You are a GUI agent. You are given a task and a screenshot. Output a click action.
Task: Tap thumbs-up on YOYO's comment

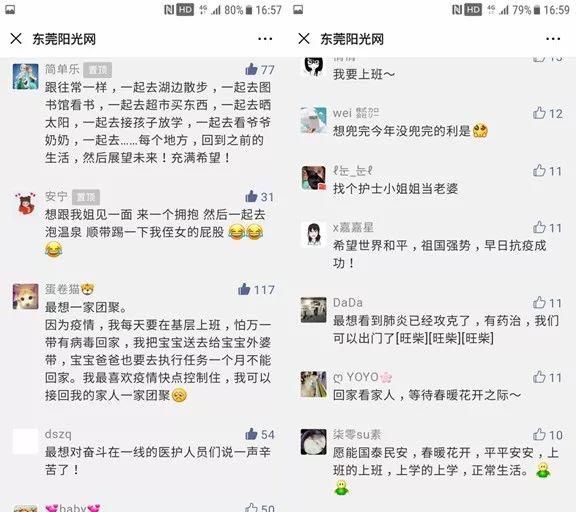click(539, 377)
